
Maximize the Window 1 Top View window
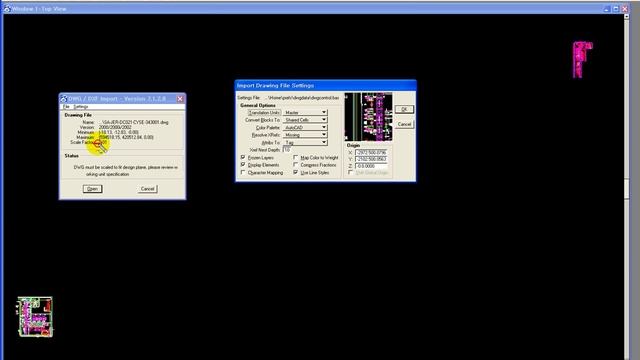pyautogui.click(x=616, y=9)
